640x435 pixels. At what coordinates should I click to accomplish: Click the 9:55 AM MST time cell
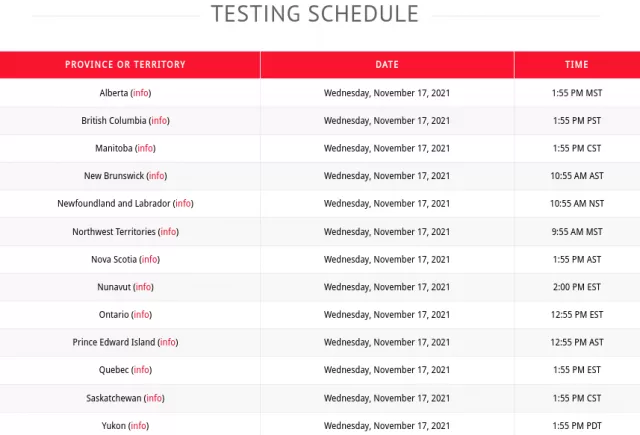577,232
